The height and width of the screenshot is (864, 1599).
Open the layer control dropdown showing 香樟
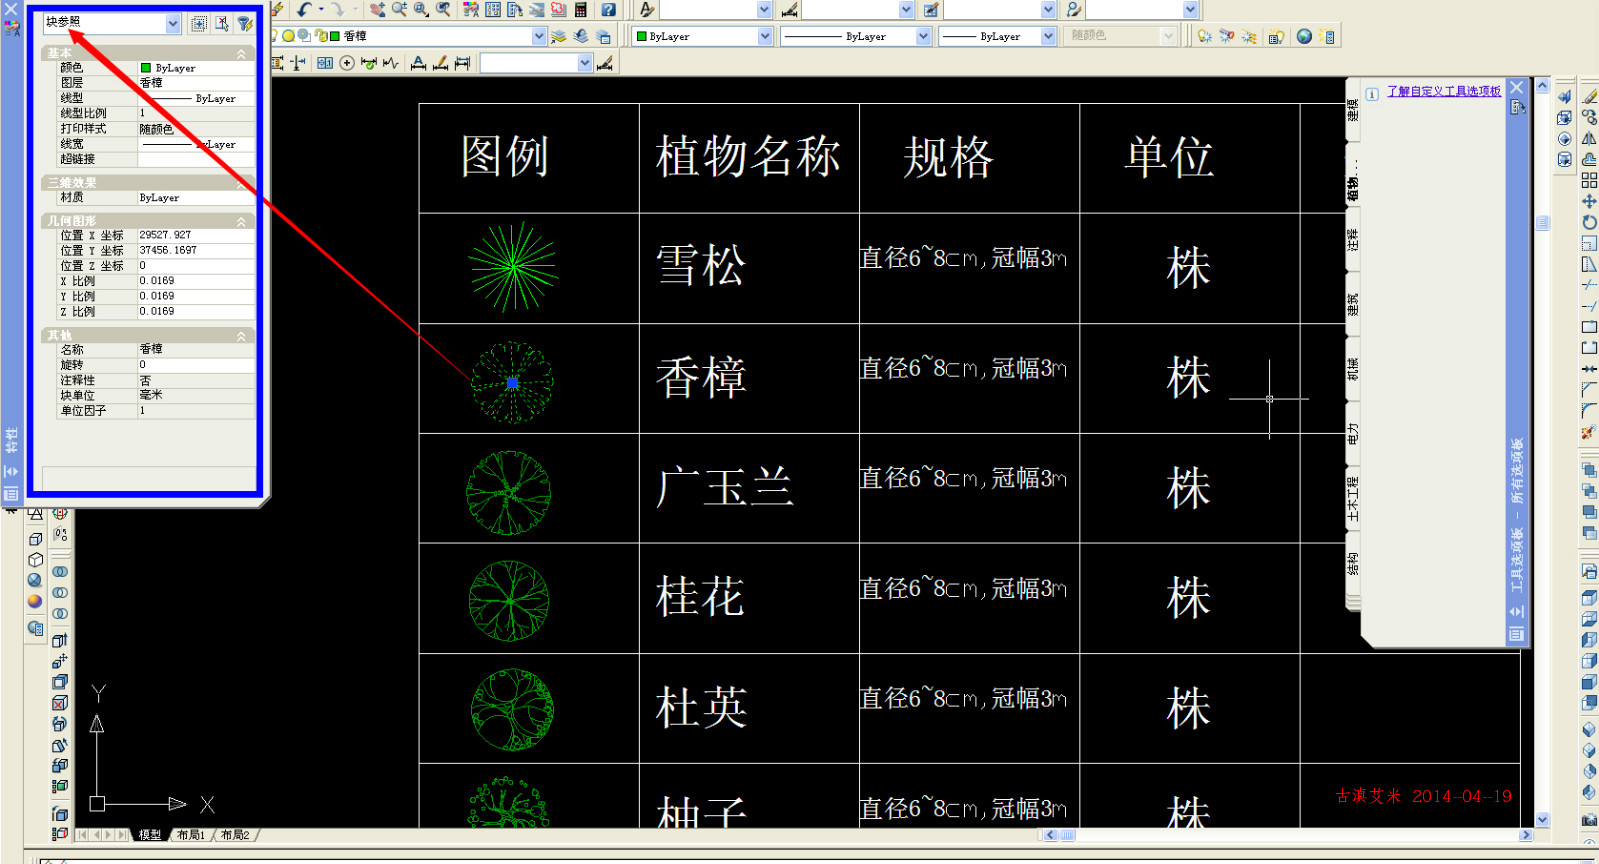coord(539,36)
